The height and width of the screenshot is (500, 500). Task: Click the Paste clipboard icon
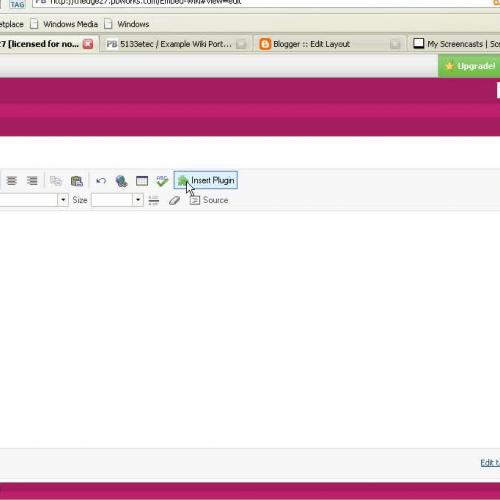point(77,181)
